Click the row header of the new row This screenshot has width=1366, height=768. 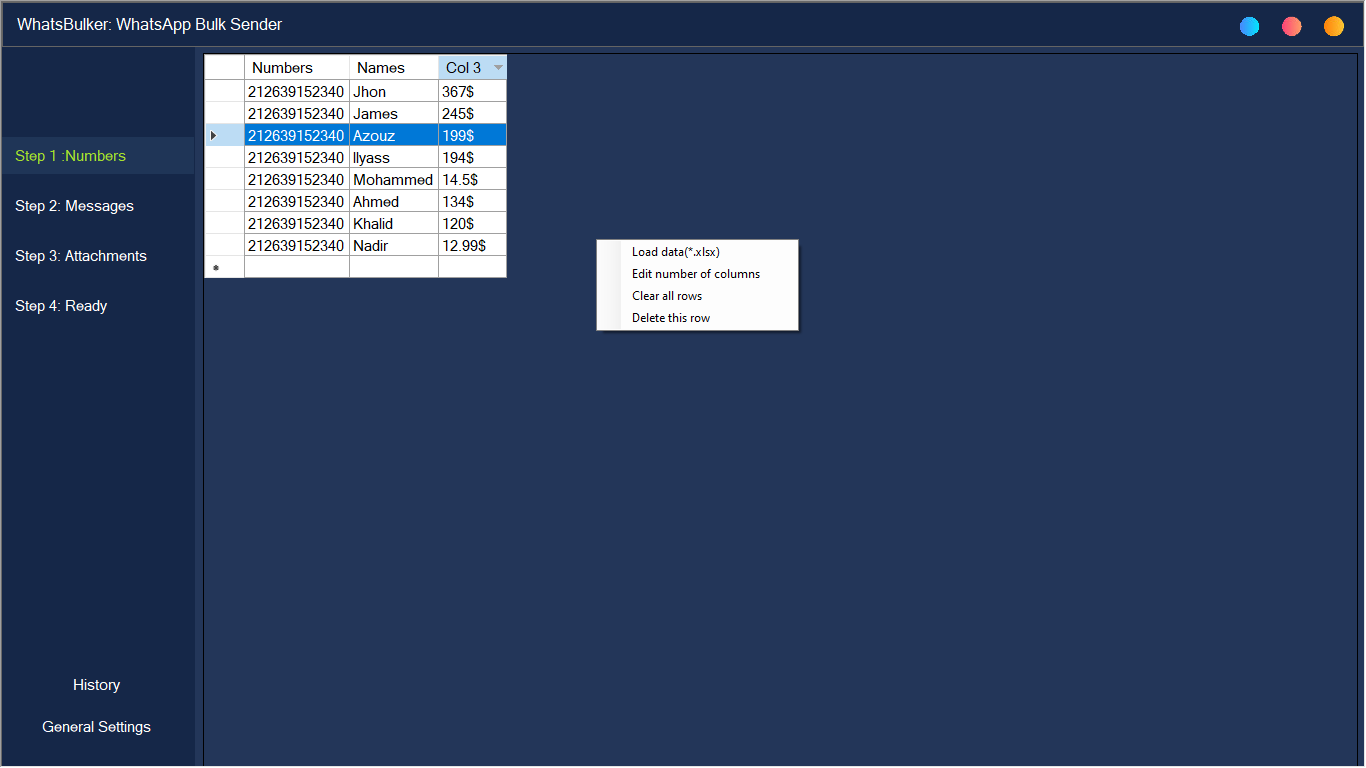tap(225, 267)
